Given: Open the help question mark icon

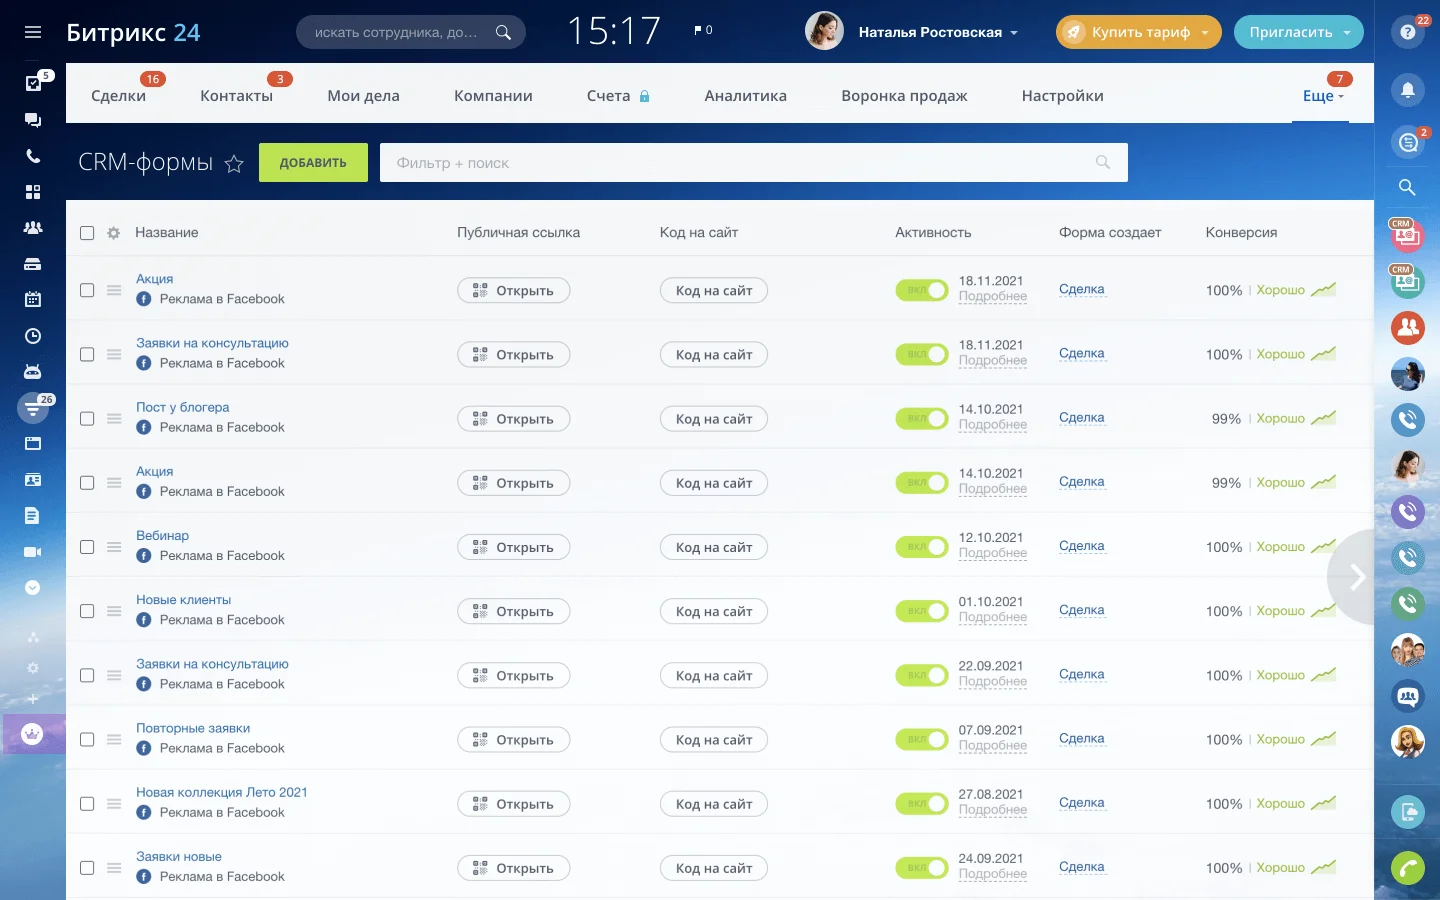Looking at the screenshot, I should click(x=1407, y=32).
